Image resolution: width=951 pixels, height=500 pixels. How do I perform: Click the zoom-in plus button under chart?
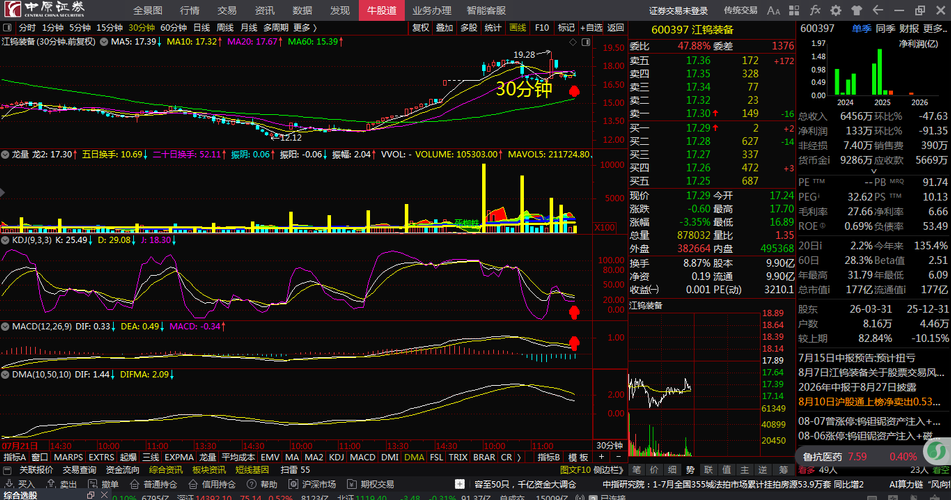(x=602, y=457)
